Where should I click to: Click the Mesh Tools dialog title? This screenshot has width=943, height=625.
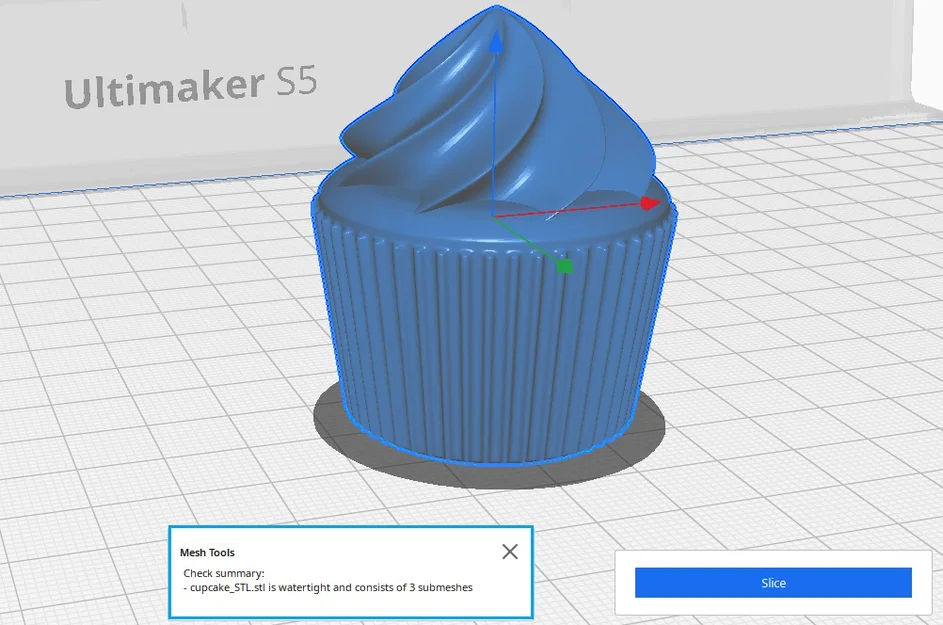click(207, 552)
